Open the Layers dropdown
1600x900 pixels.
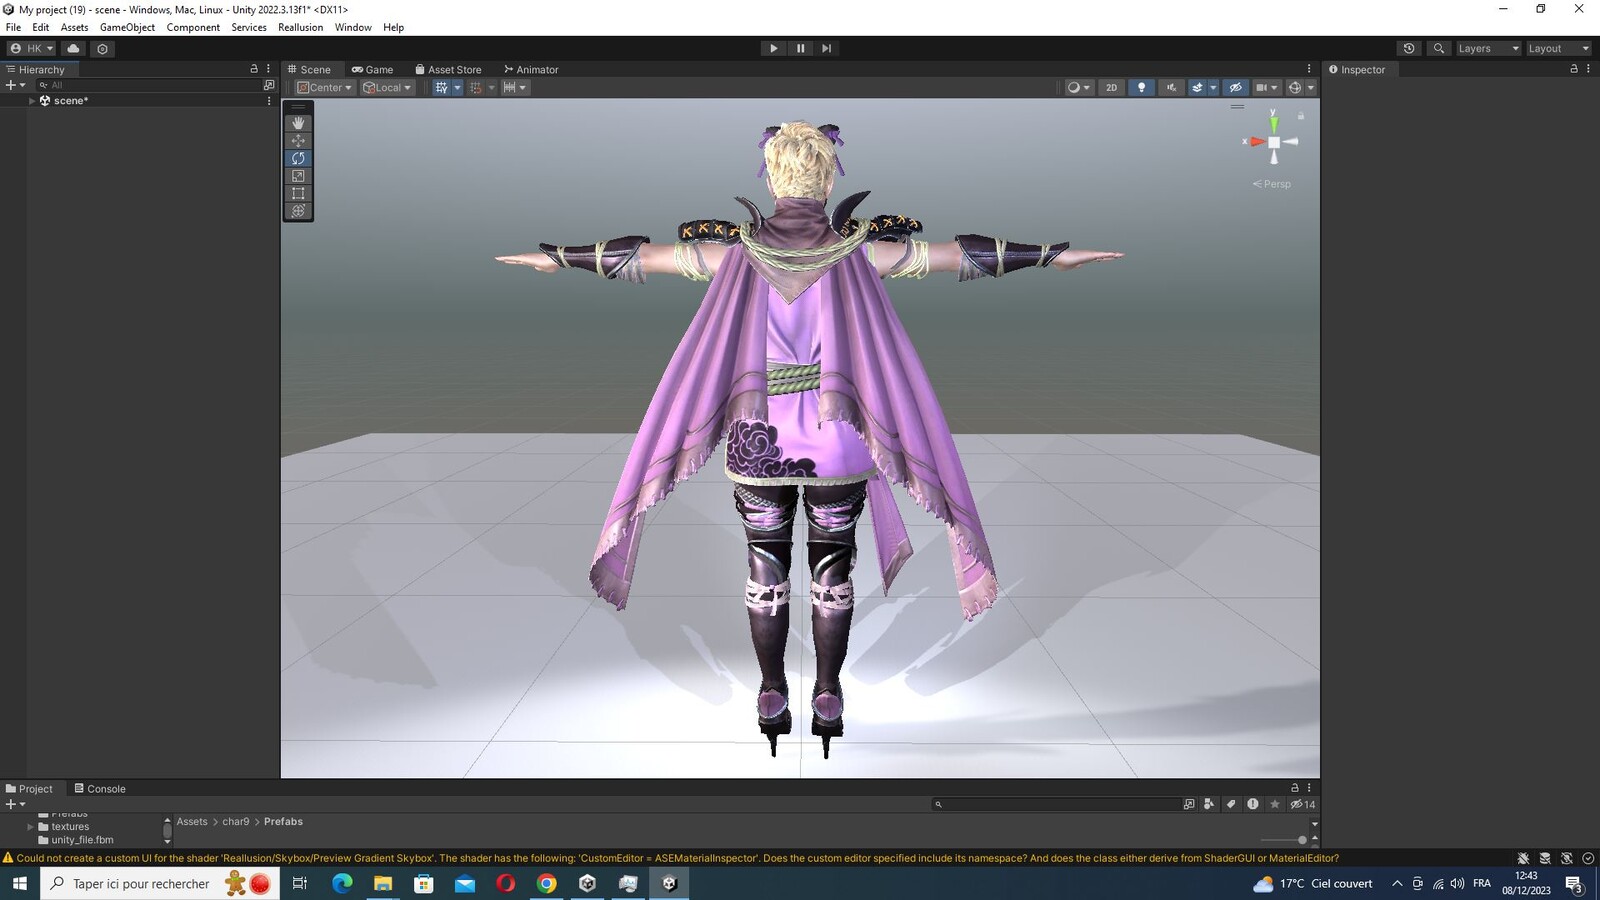click(1488, 48)
